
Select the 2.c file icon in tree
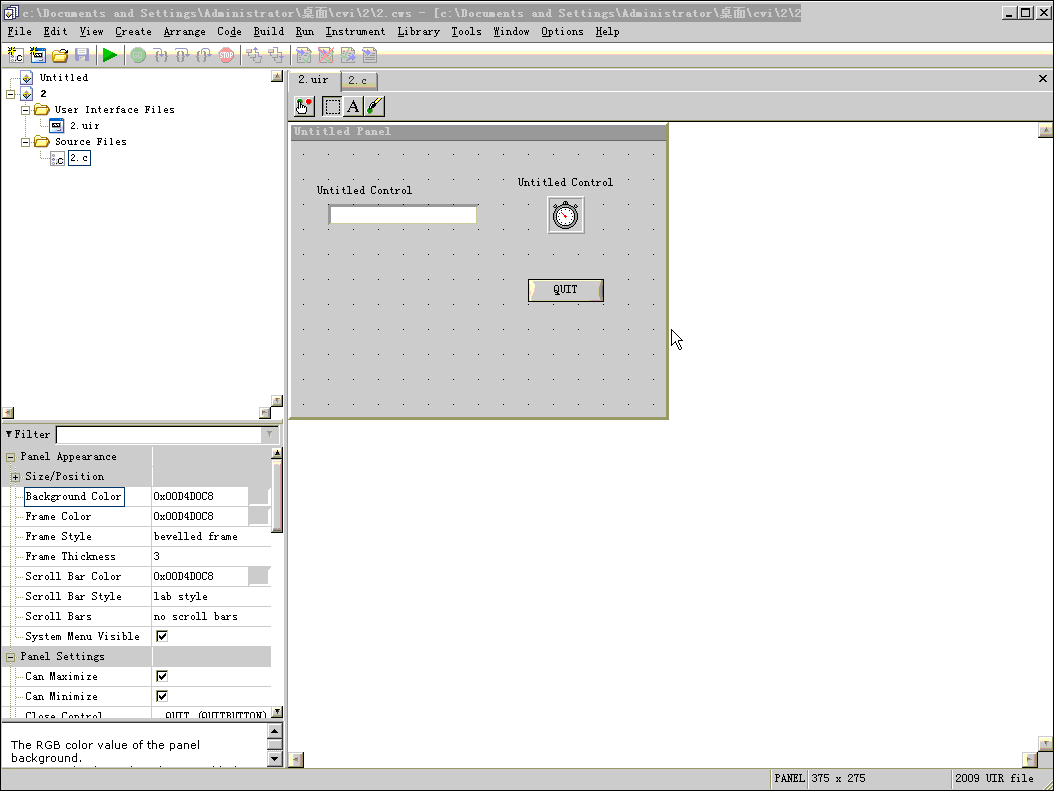click(x=57, y=158)
